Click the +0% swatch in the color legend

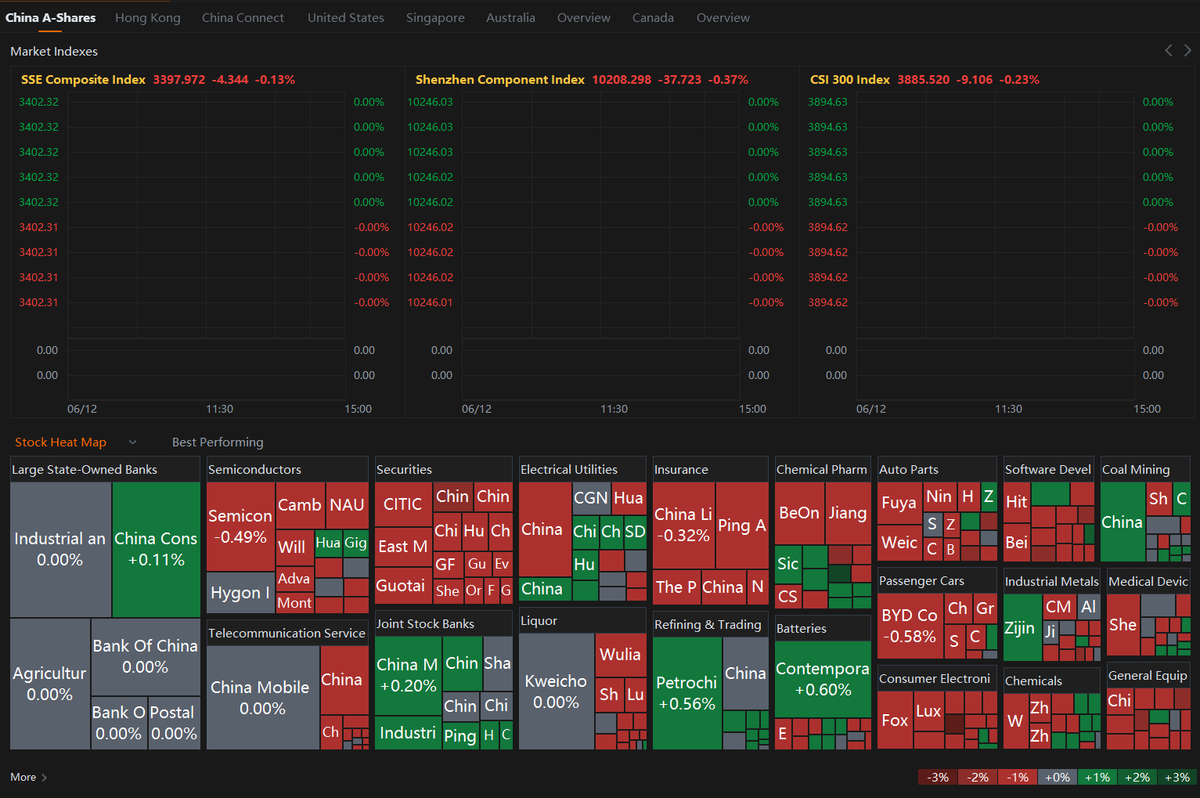1057,776
